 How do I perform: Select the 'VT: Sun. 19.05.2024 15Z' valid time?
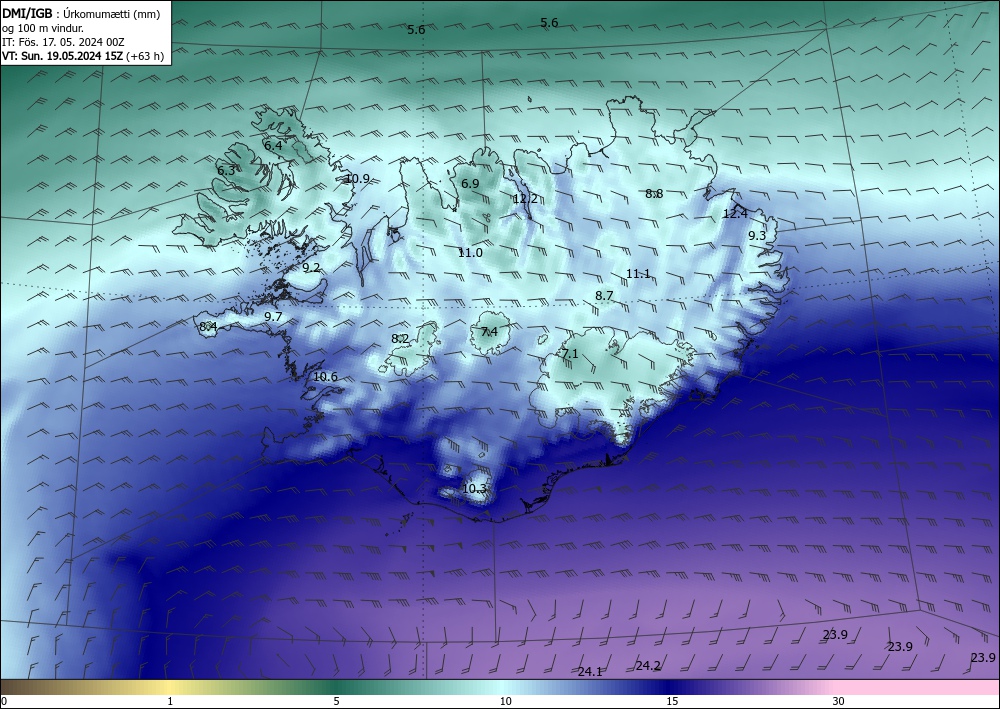[x=62, y=56]
